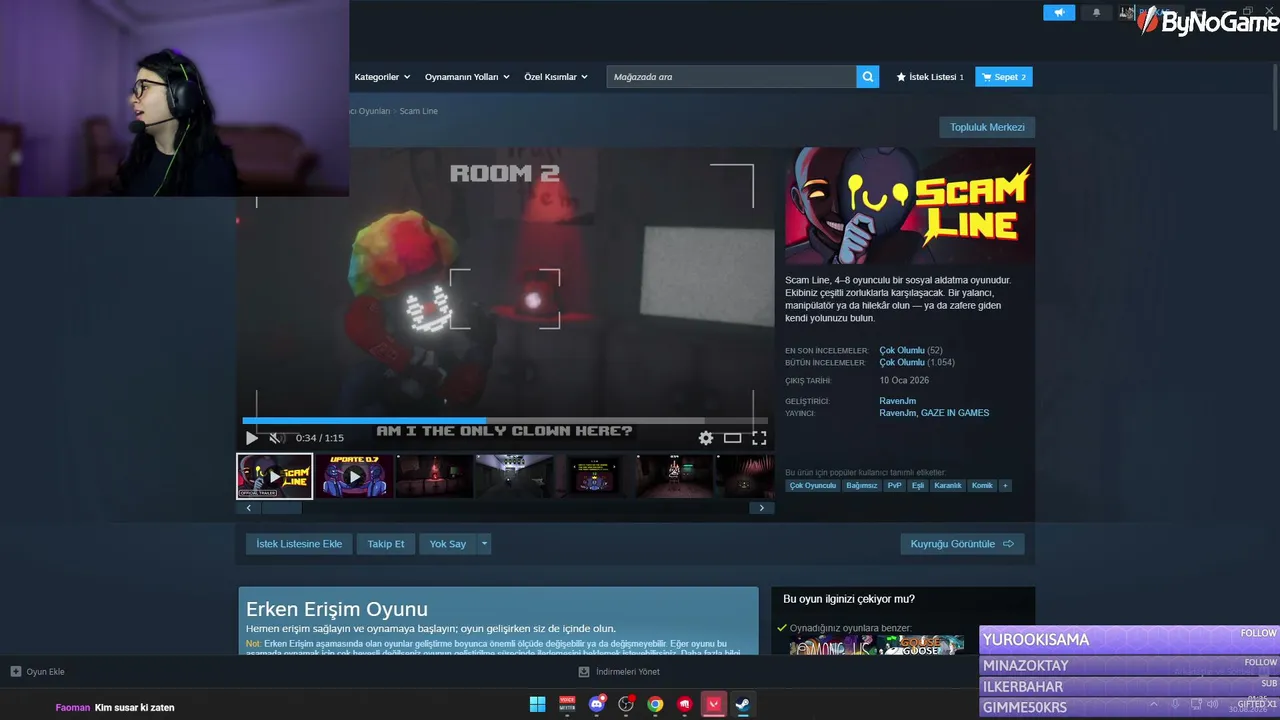Click the Çok Oyunculu tag

(x=812, y=486)
